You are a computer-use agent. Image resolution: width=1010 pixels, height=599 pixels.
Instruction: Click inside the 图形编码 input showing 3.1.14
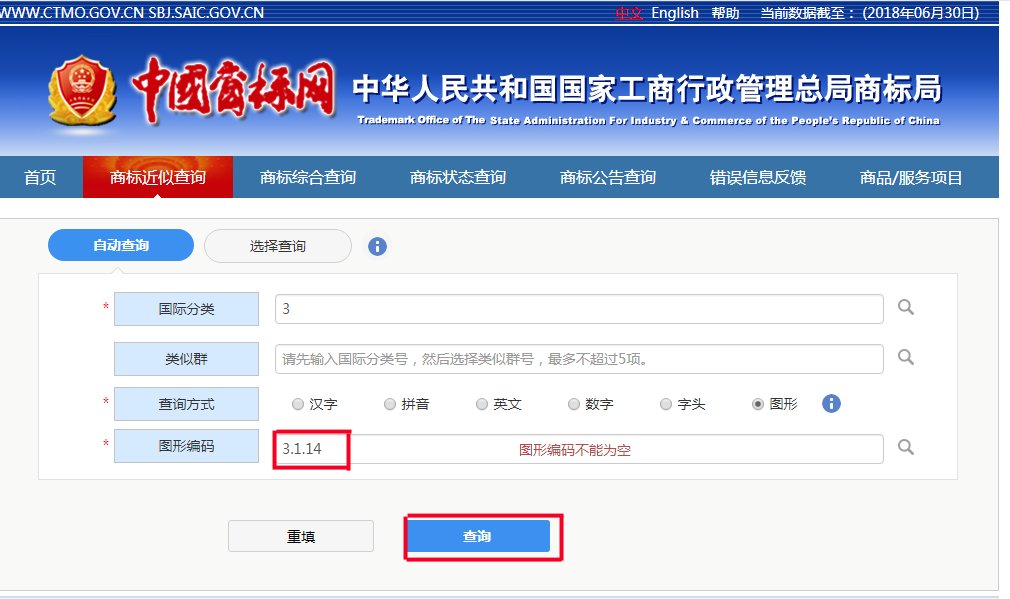click(x=400, y=449)
